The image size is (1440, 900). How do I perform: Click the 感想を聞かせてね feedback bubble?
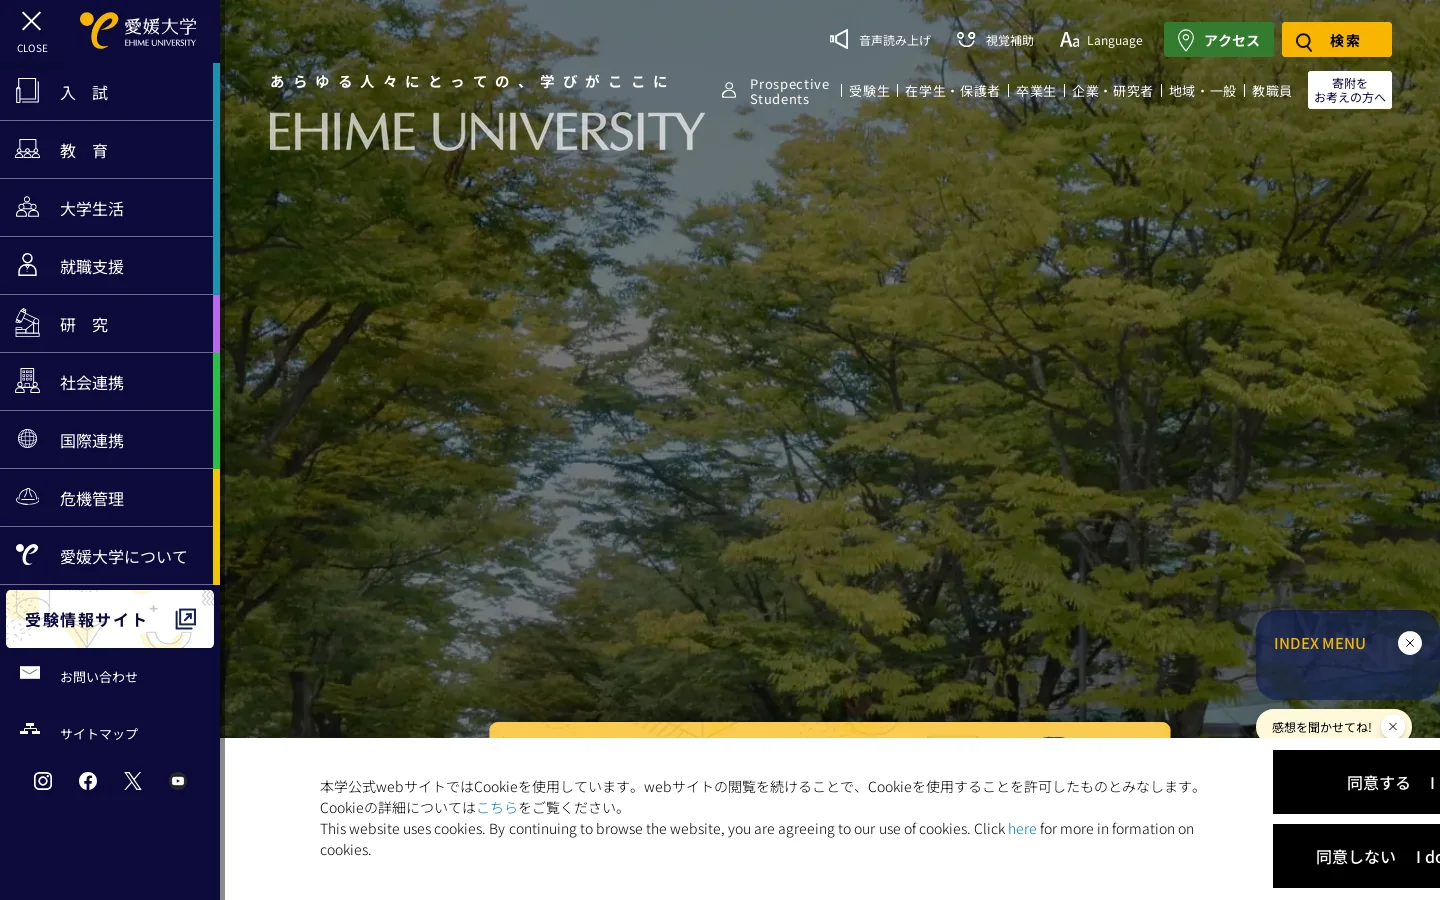[1322, 727]
